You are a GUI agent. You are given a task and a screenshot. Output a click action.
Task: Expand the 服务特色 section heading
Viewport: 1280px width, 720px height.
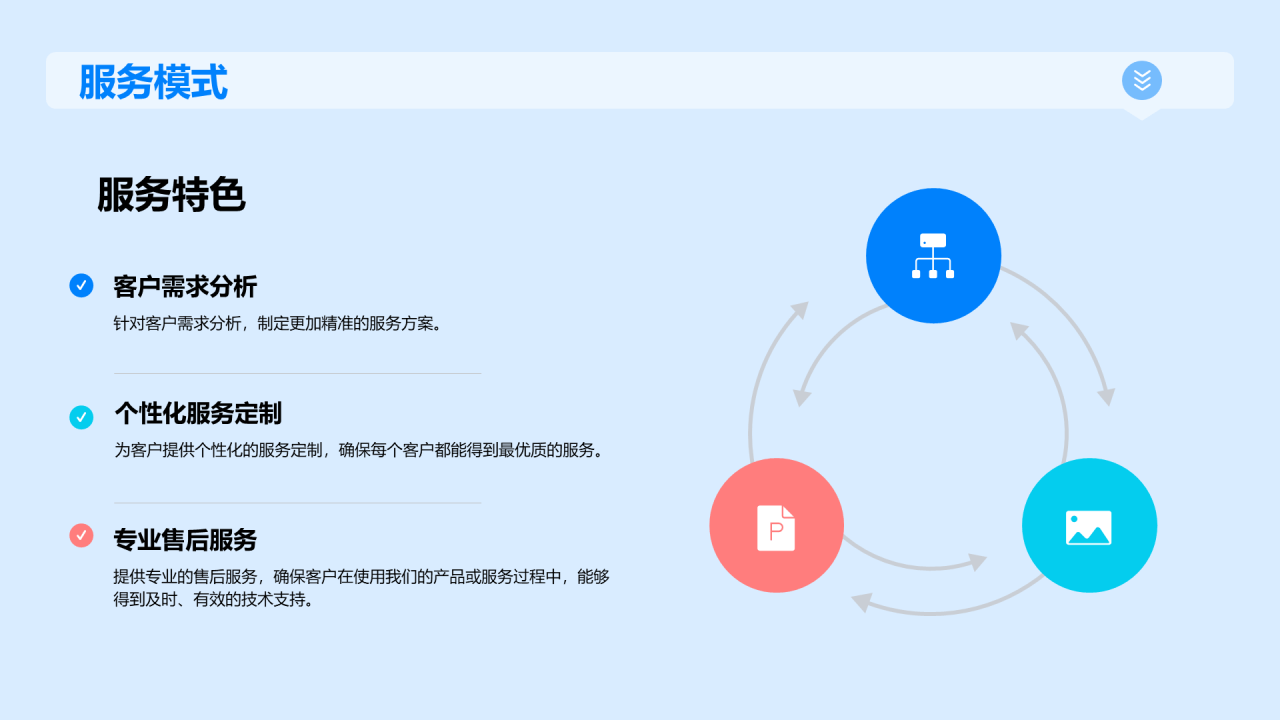point(172,195)
